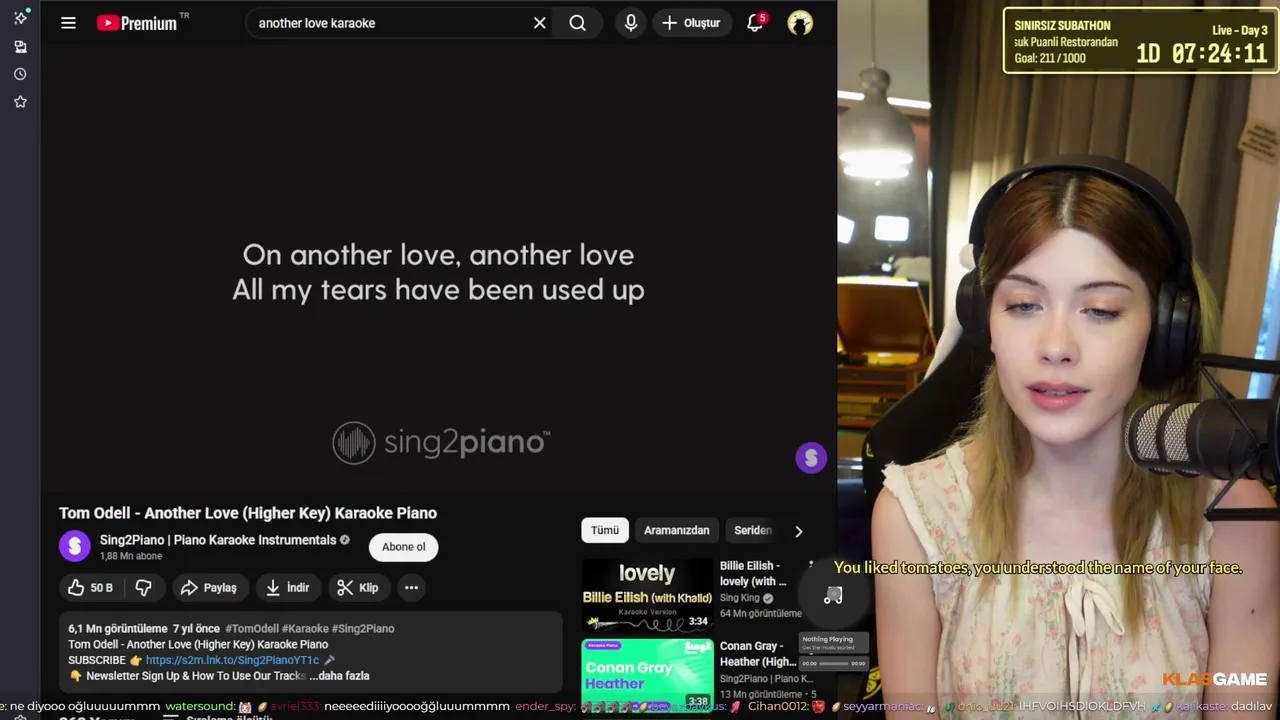Open the account avatar menu

[800, 23]
